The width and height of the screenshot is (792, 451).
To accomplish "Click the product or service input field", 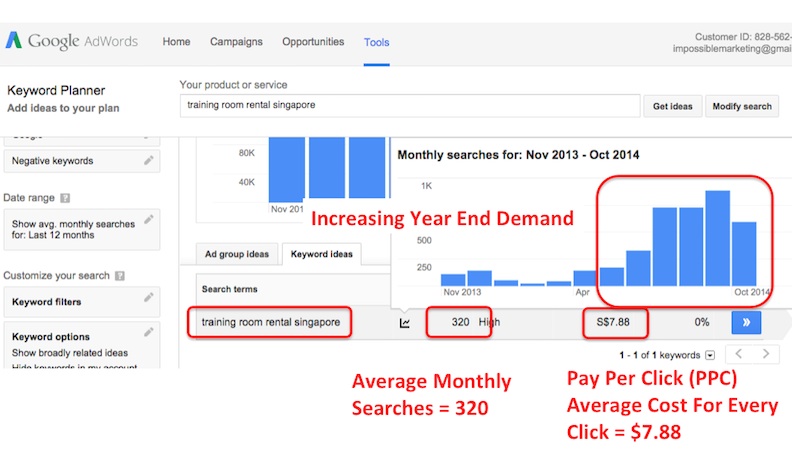I will click(x=410, y=106).
